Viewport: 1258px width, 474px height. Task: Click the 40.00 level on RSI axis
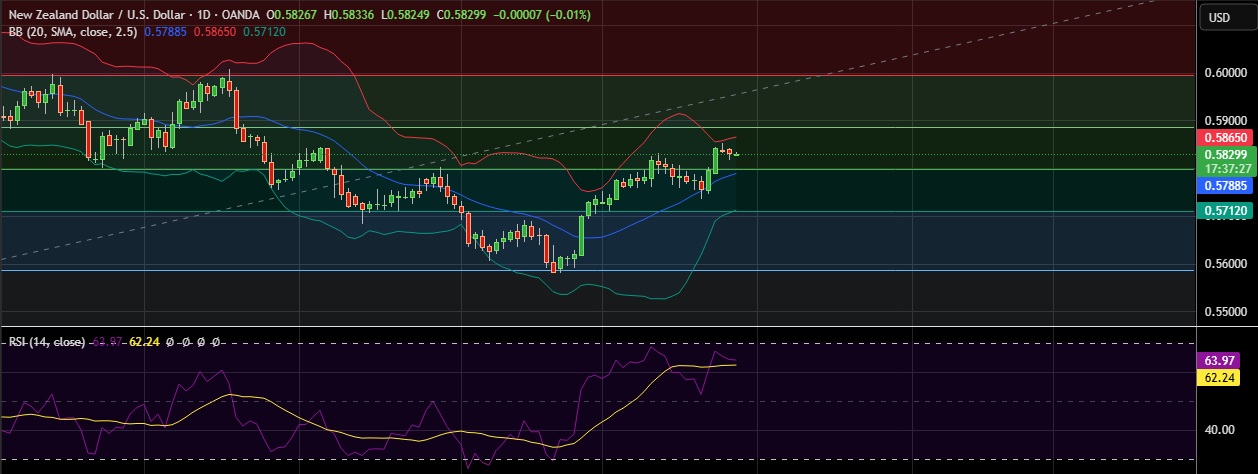[1220, 430]
